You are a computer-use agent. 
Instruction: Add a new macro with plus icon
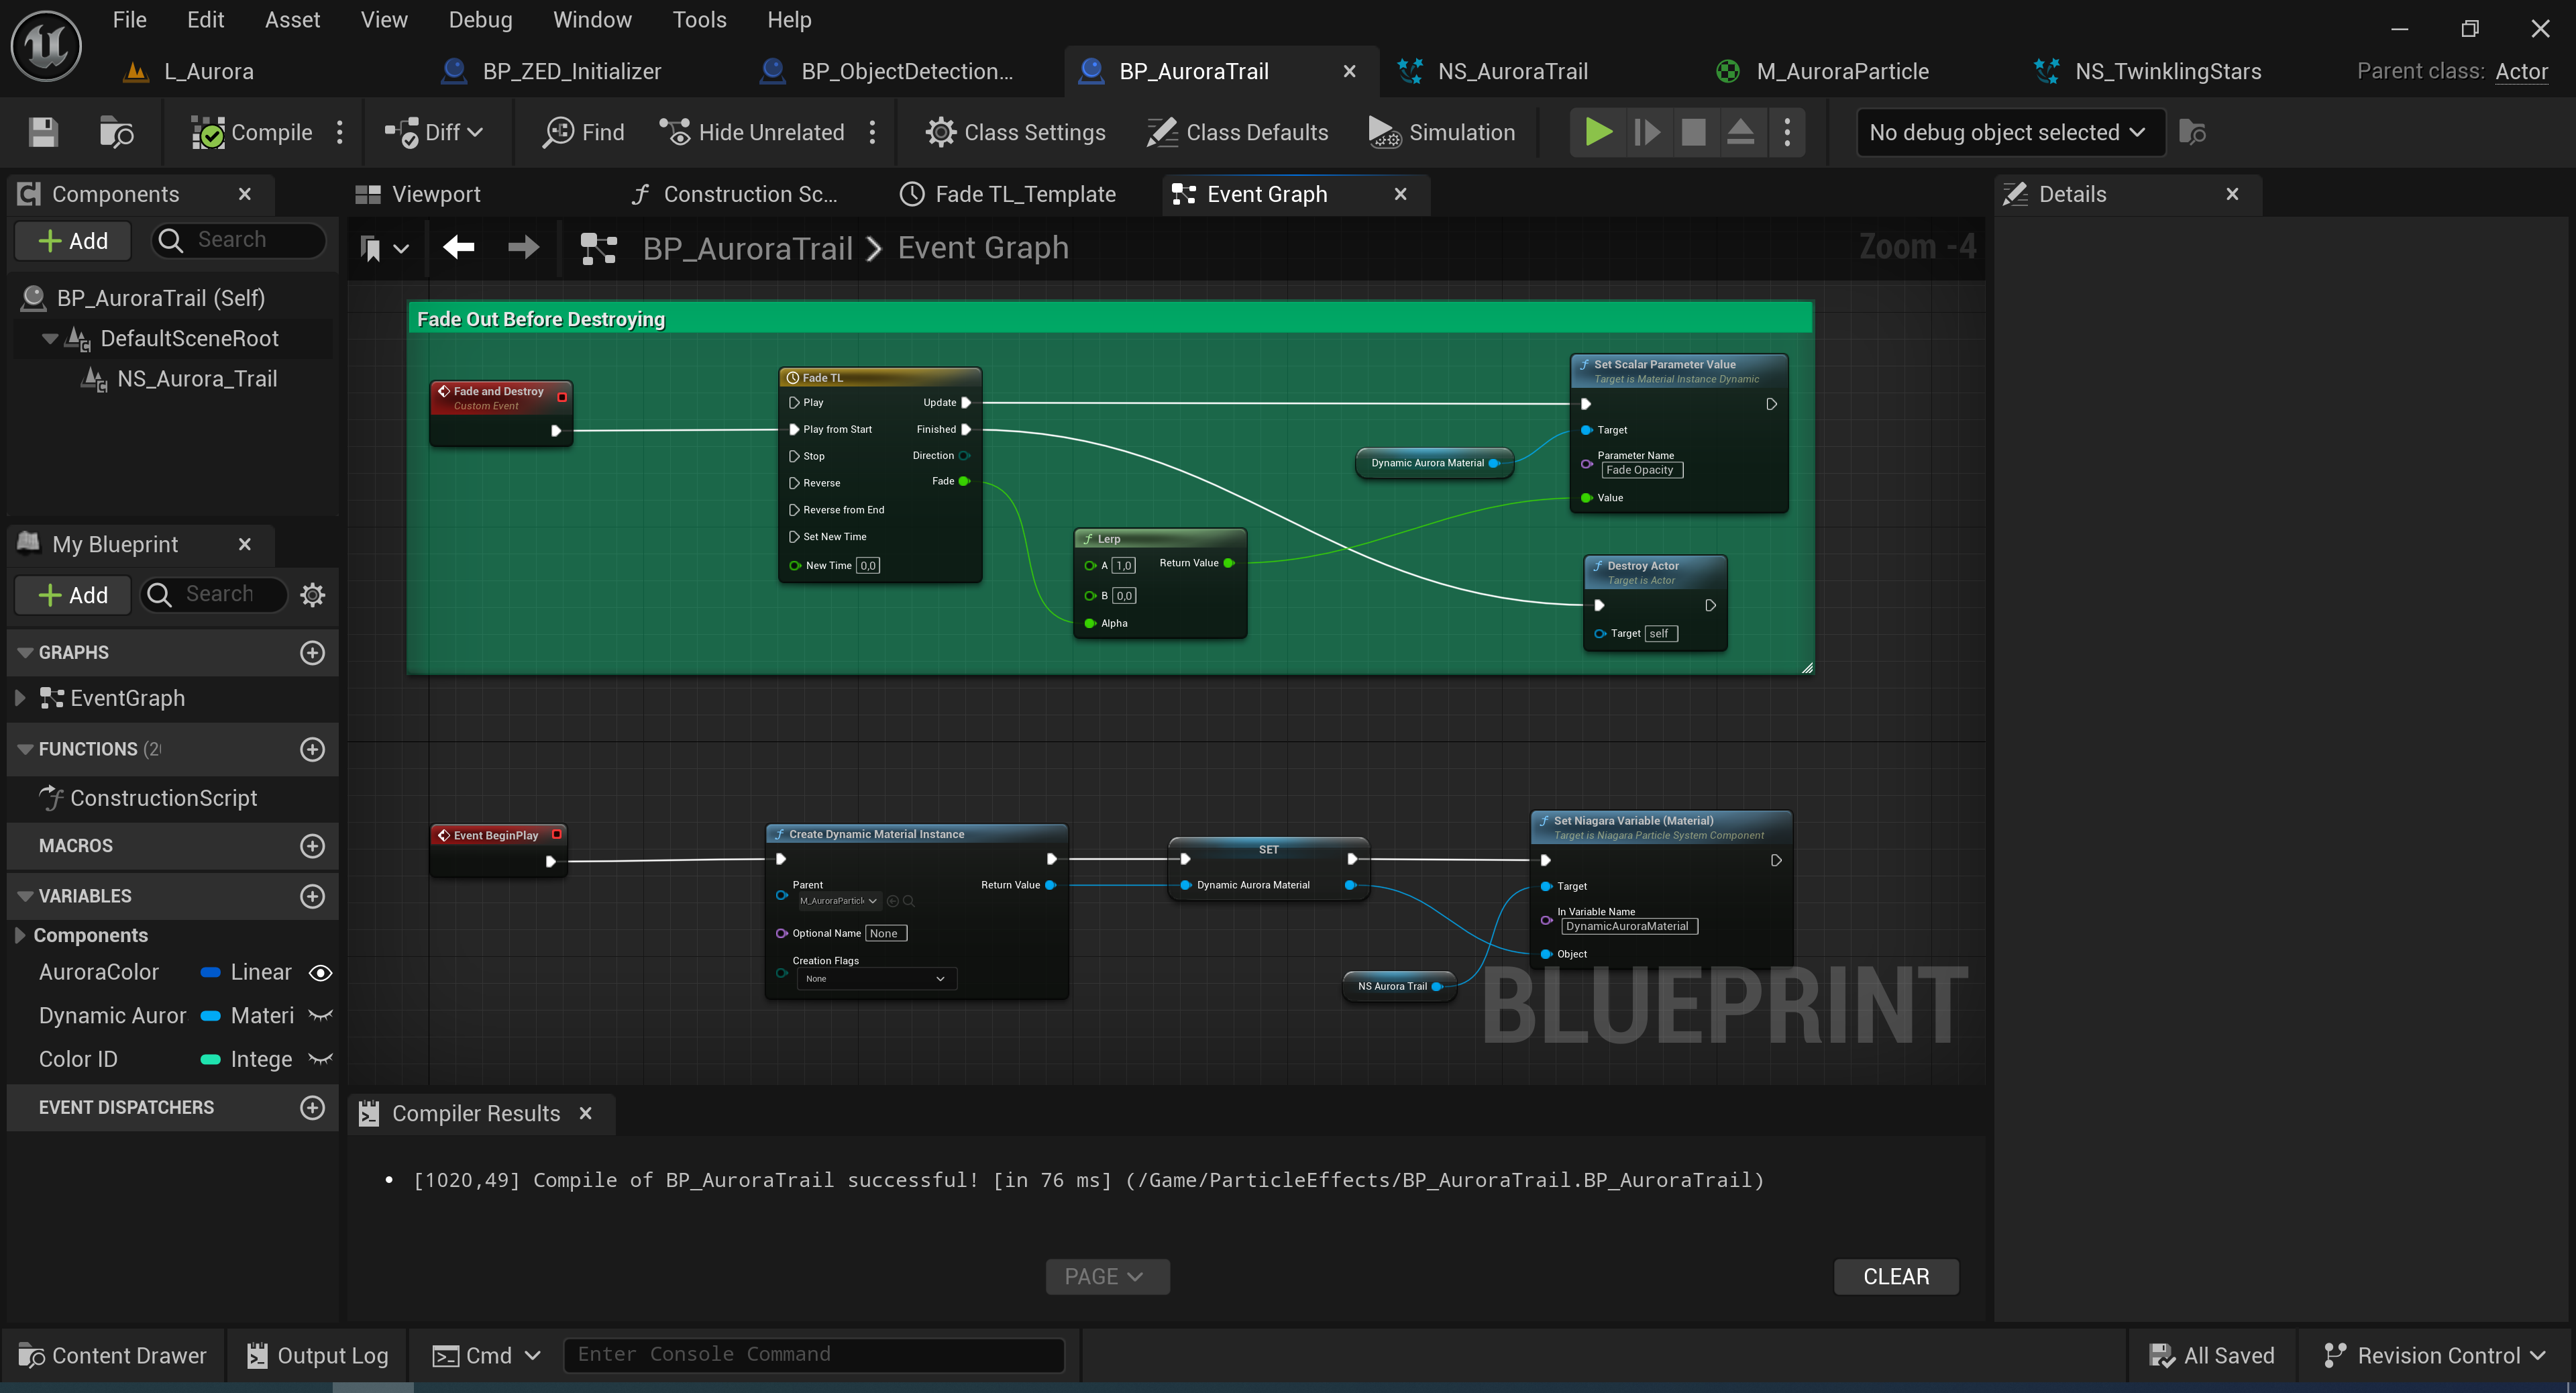(313, 846)
